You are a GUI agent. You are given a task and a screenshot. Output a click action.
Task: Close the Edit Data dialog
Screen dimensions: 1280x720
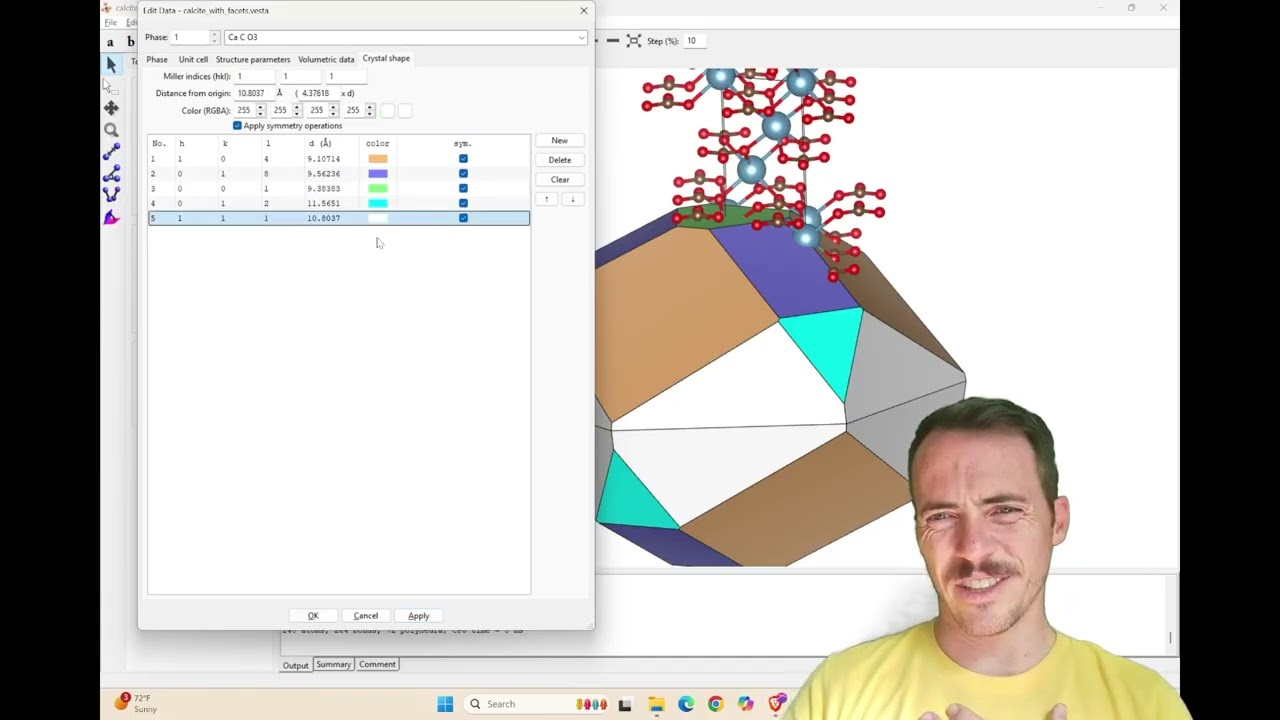584,11
